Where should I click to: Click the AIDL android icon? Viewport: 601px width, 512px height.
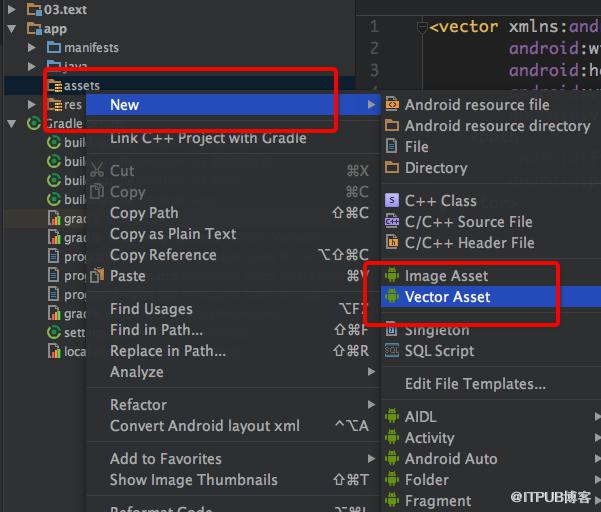392,416
